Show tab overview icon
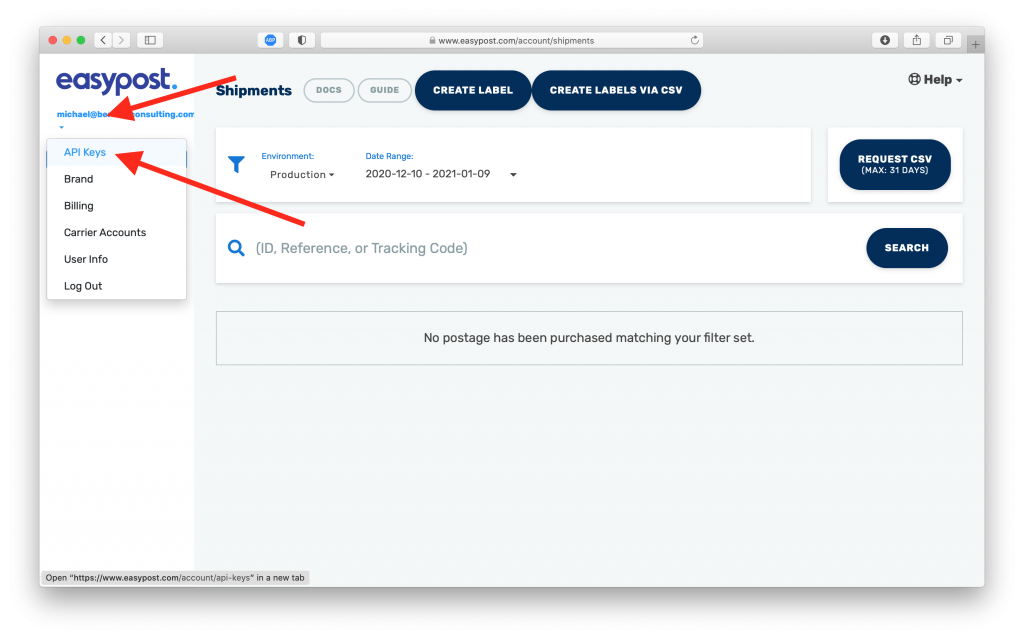This screenshot has width=1024, height=639. [948, 41]
